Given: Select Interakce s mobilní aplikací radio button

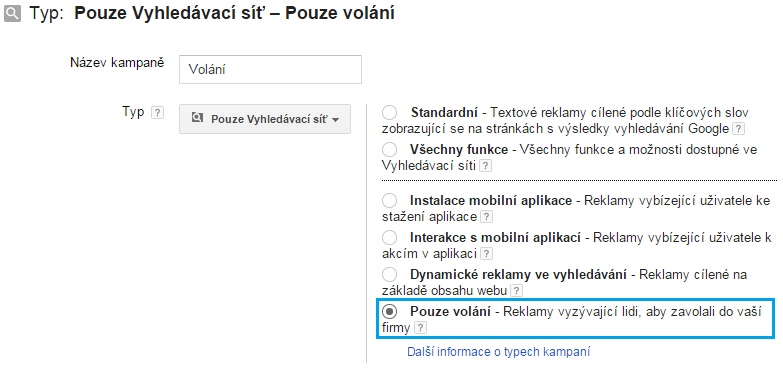Looking at the screenshot, I should [390, 237].
